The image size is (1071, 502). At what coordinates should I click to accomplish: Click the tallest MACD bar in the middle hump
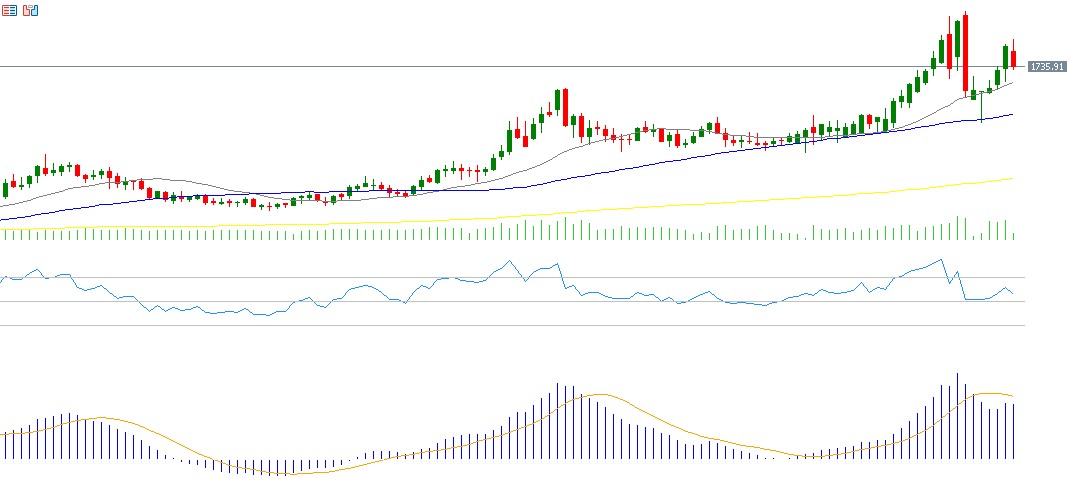tap(557, 422)
